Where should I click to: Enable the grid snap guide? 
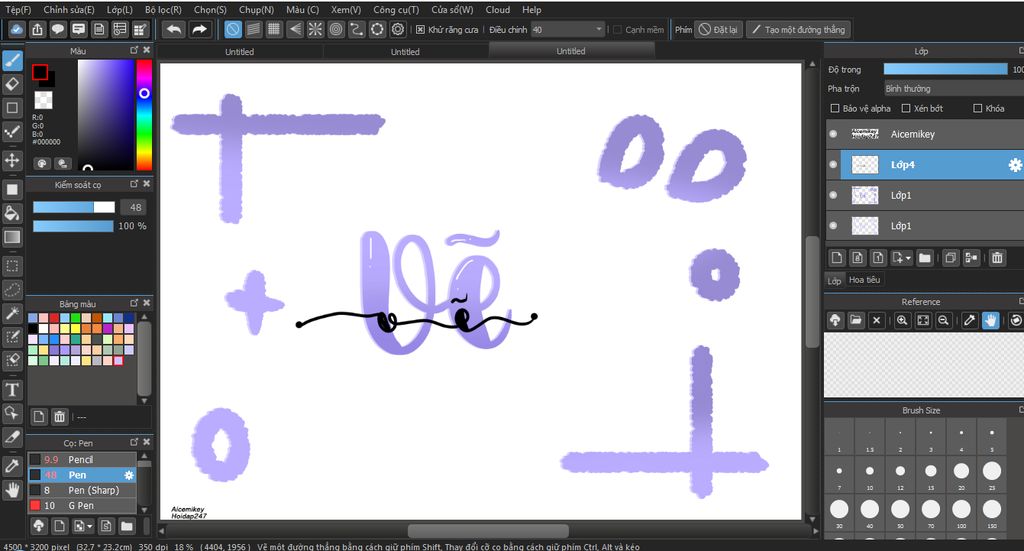[x=274, y=29]
